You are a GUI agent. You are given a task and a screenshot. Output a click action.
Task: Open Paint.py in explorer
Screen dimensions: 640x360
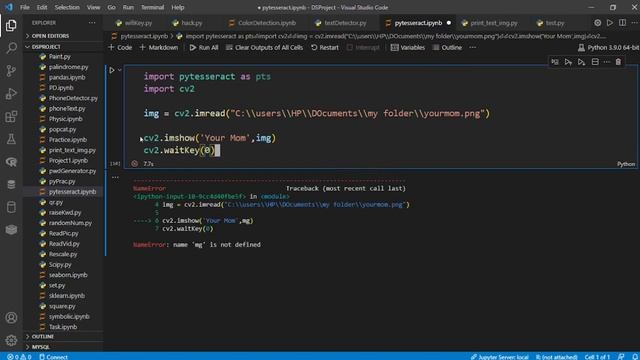[x=60, y=56]
